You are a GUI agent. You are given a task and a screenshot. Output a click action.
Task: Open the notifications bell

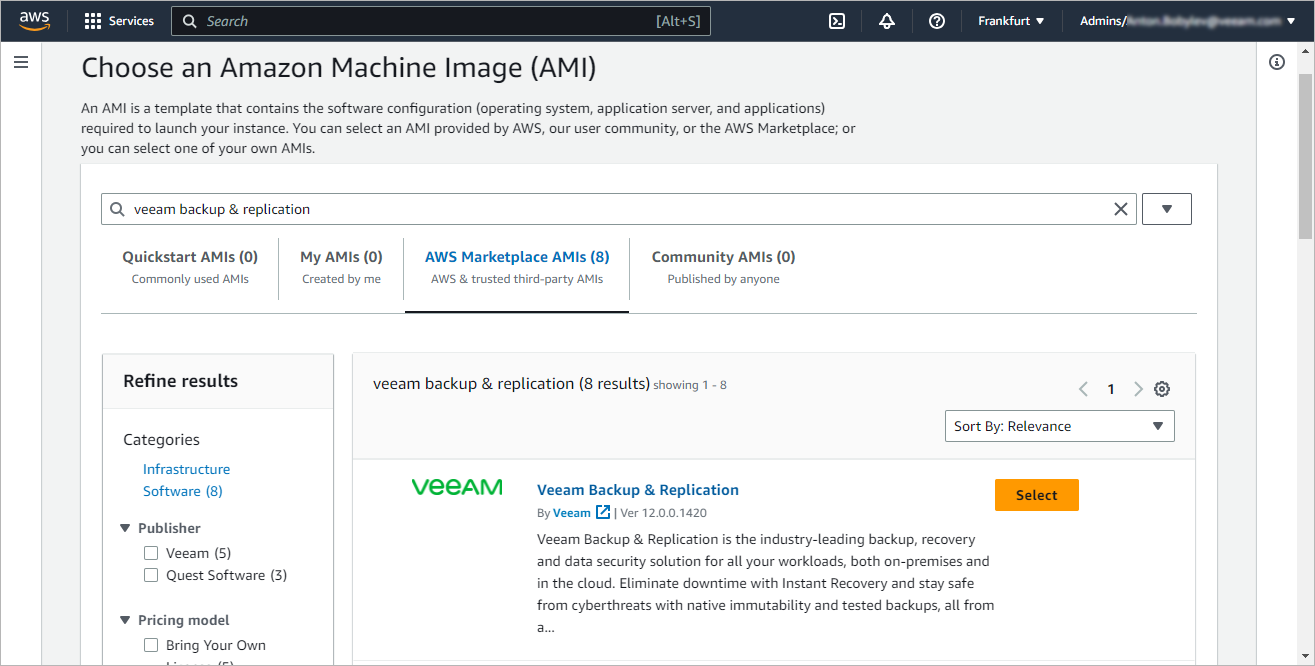[887, 21]
